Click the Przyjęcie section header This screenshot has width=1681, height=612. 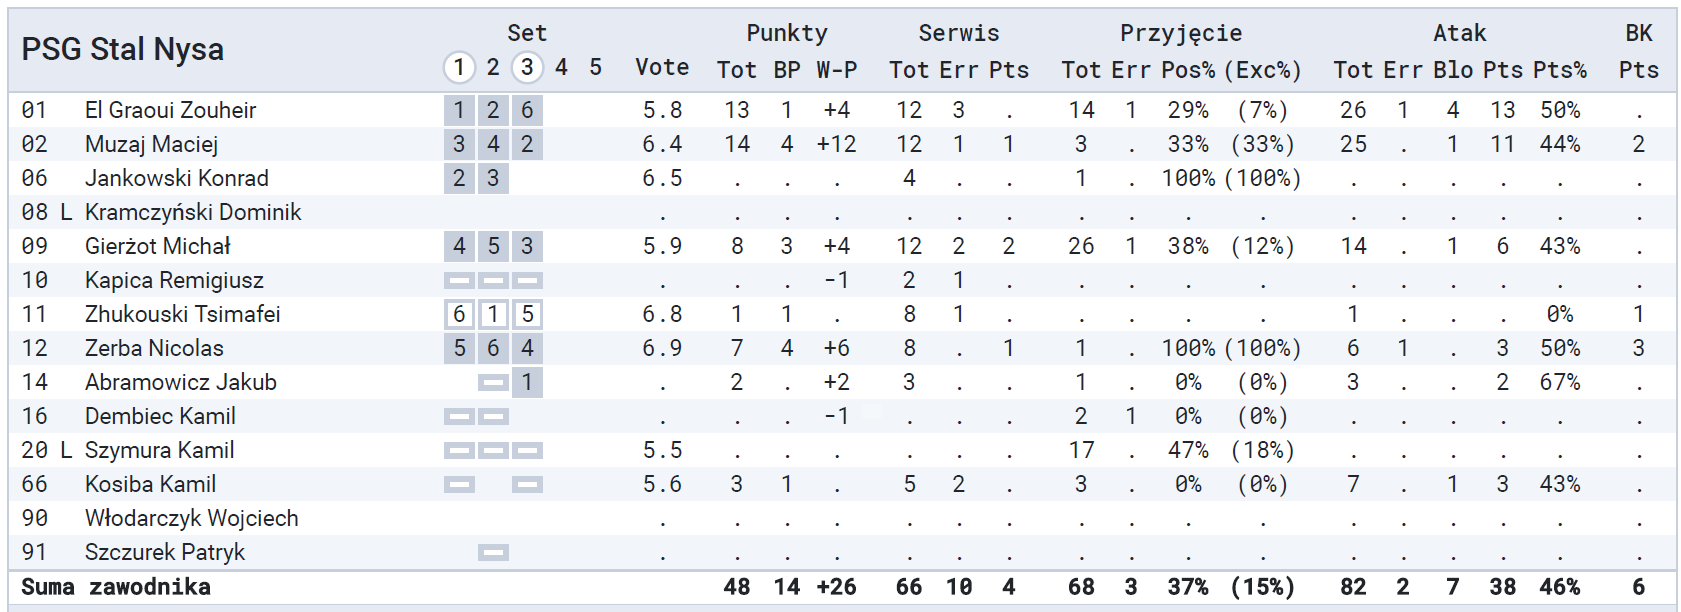click(1181, 33)
